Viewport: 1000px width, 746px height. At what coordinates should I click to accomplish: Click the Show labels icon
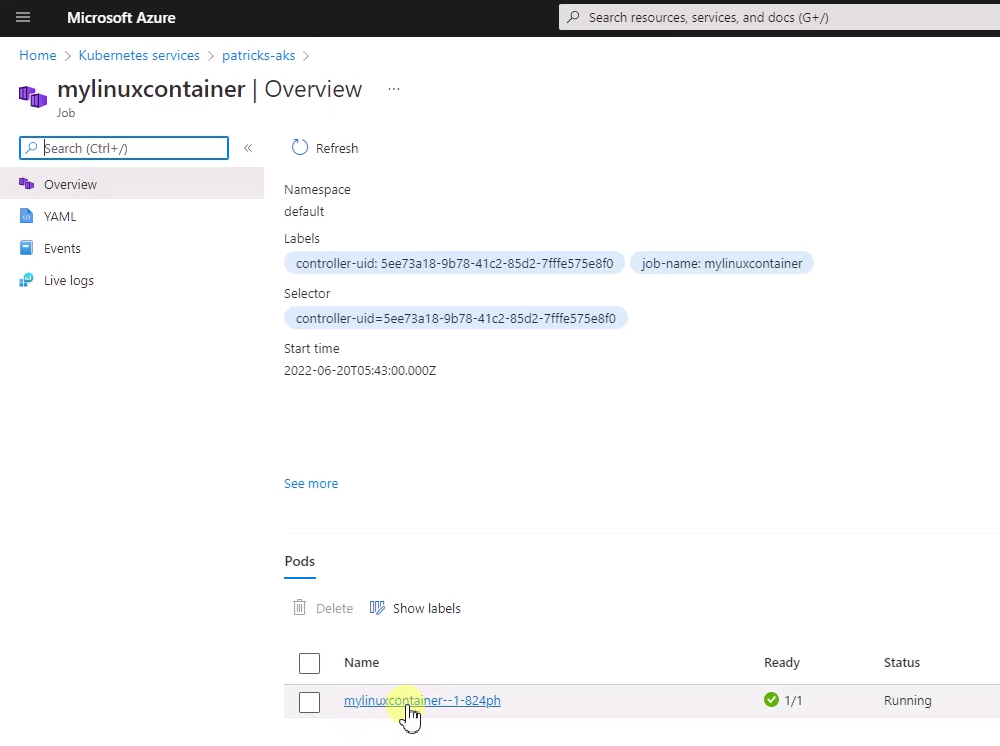[x=377, y=608]
